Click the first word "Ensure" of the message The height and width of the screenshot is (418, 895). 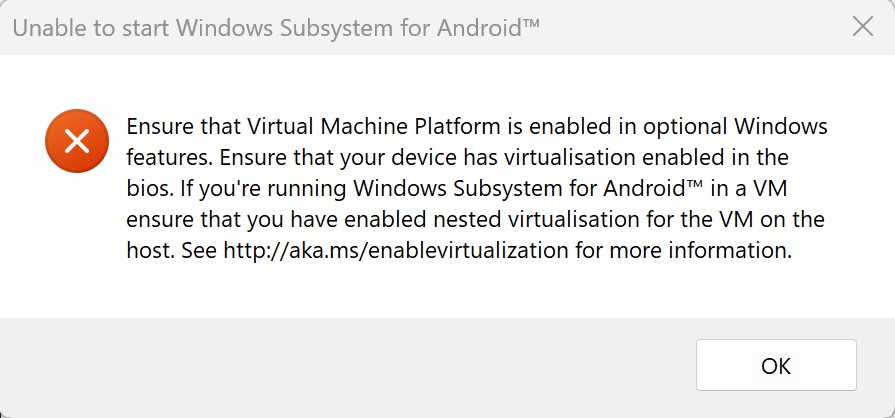(157, 127)
